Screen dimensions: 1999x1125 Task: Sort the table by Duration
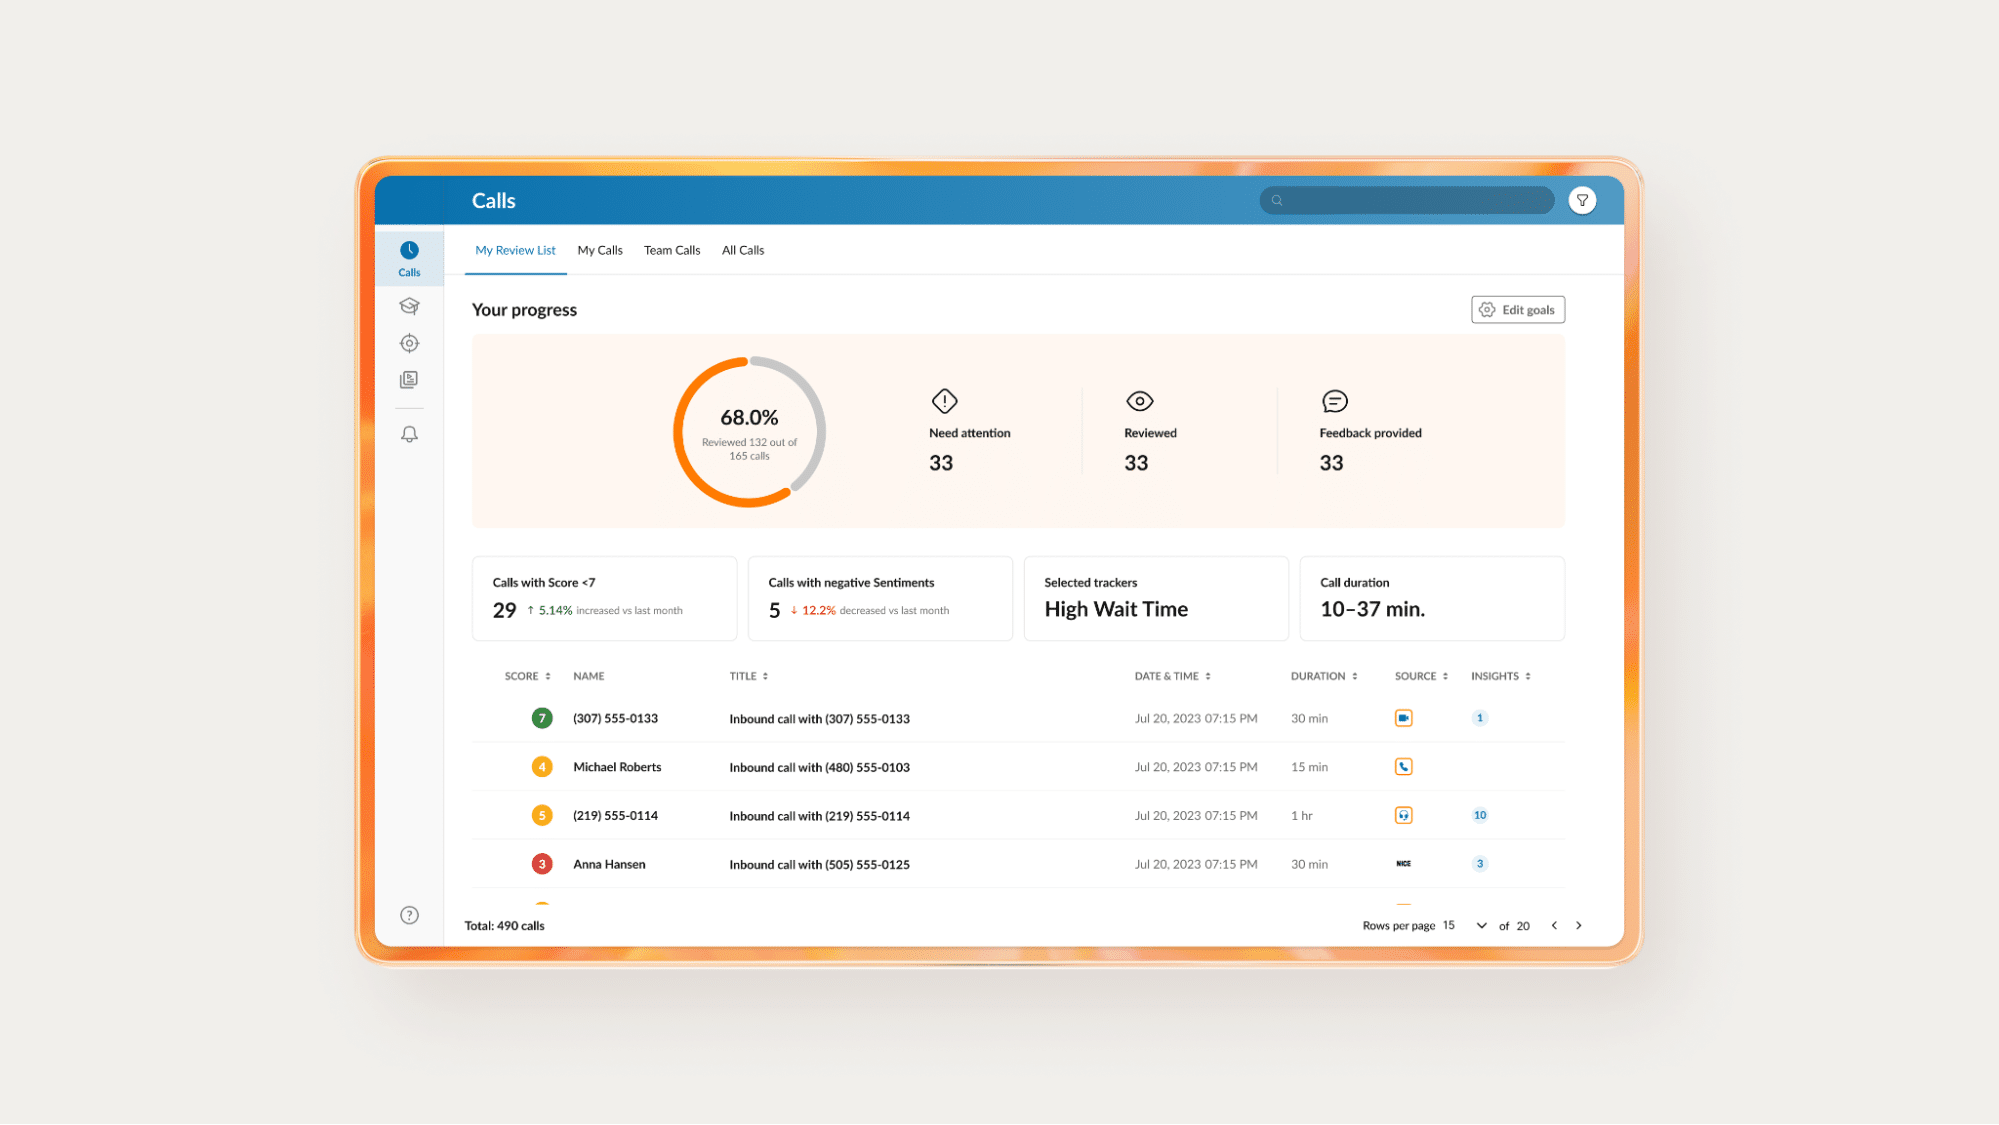[x=1323, y=676]
